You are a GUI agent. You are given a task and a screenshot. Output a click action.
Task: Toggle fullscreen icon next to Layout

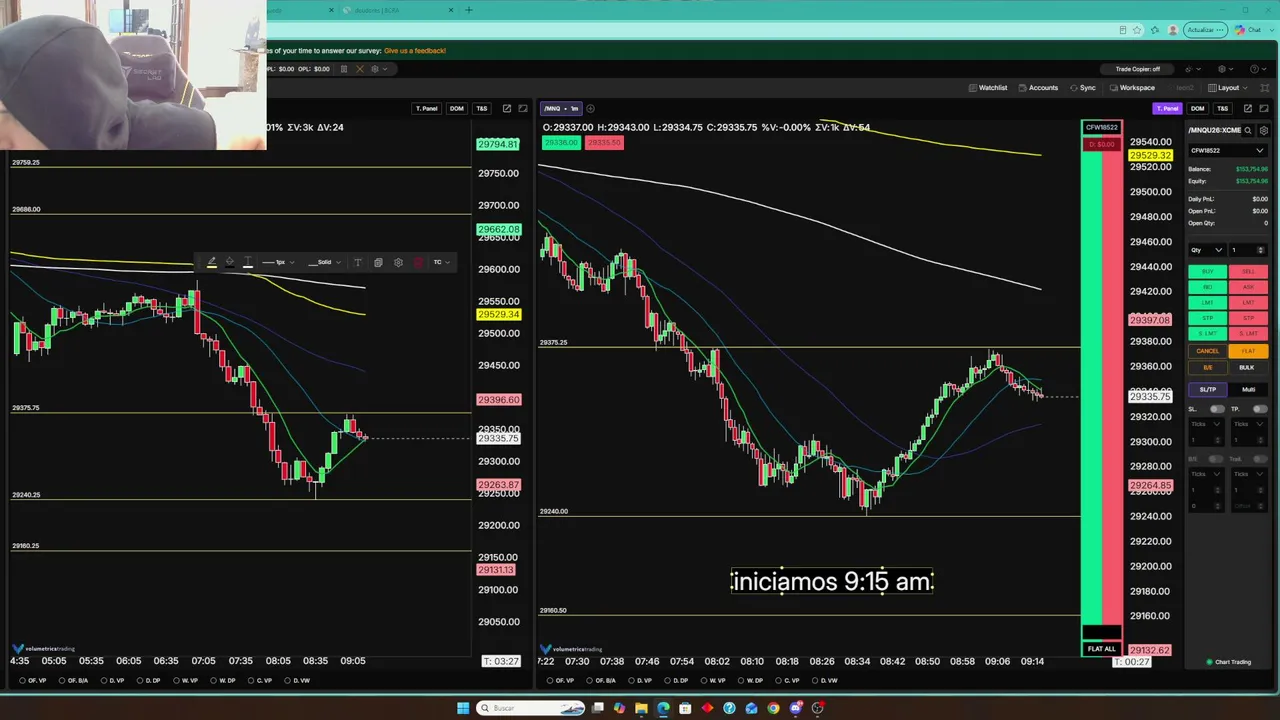1264,88
